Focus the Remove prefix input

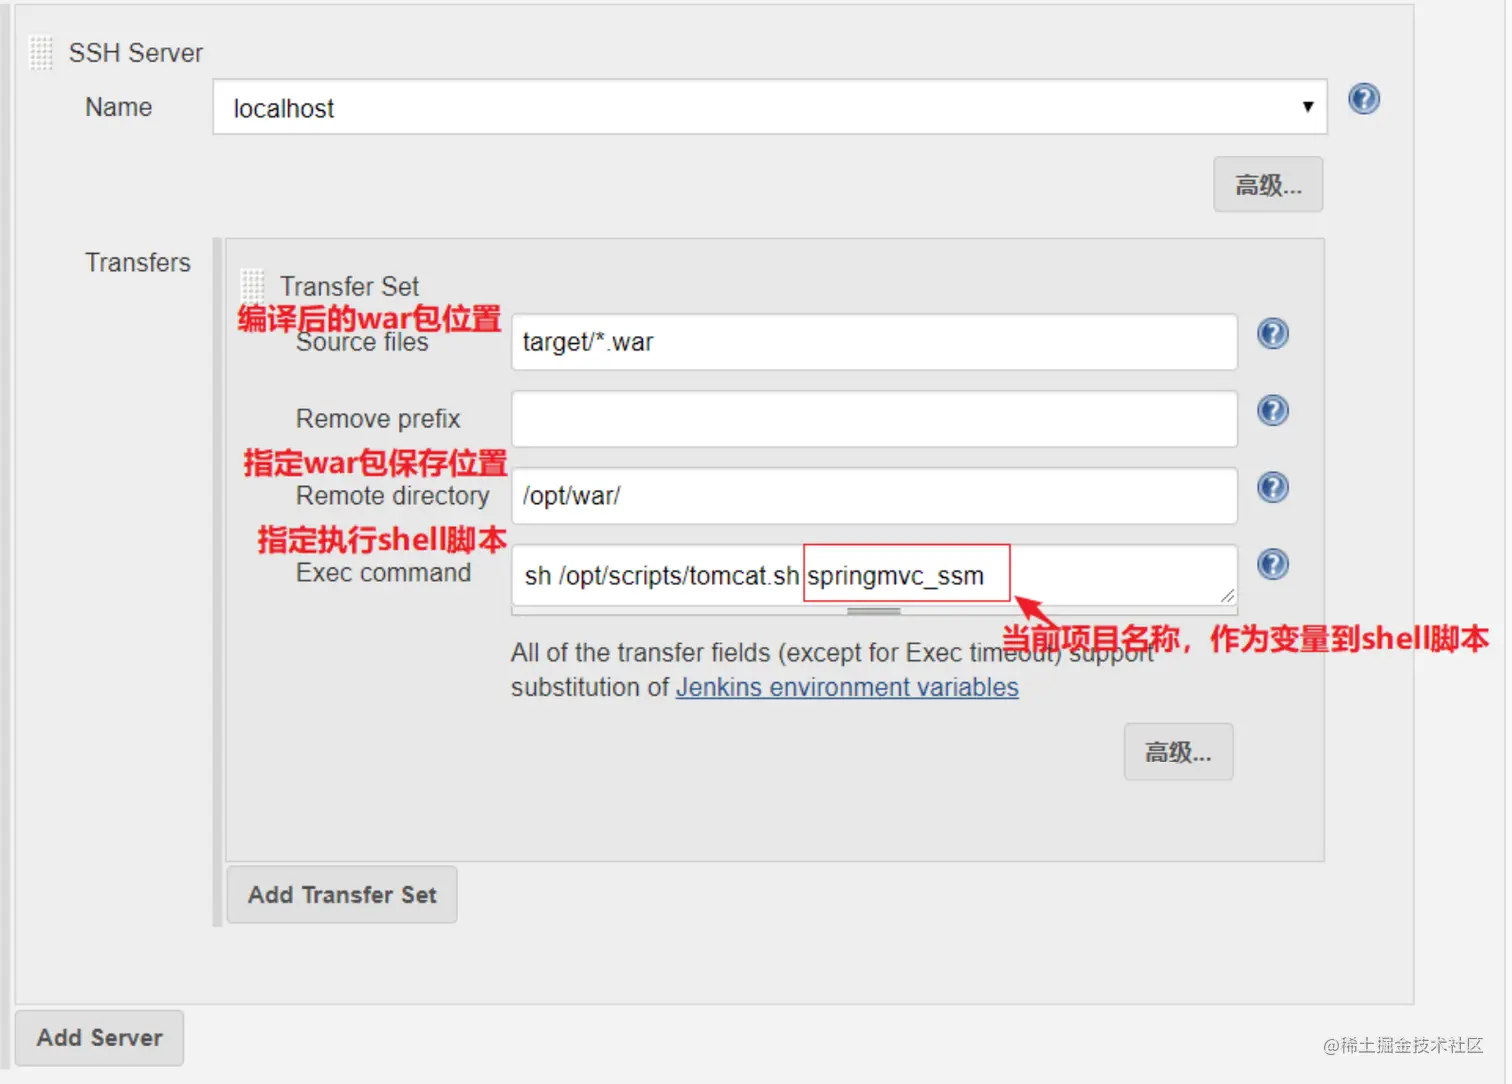874,419
